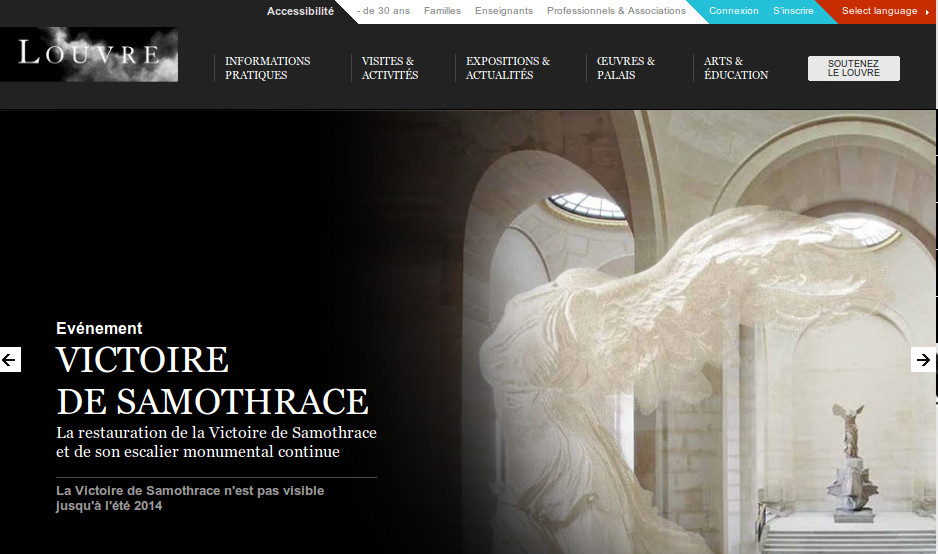Open the '- de 30 ans' section
This screenshot has width=938, height=554.
pyautogui.click(x=383, y=11)
